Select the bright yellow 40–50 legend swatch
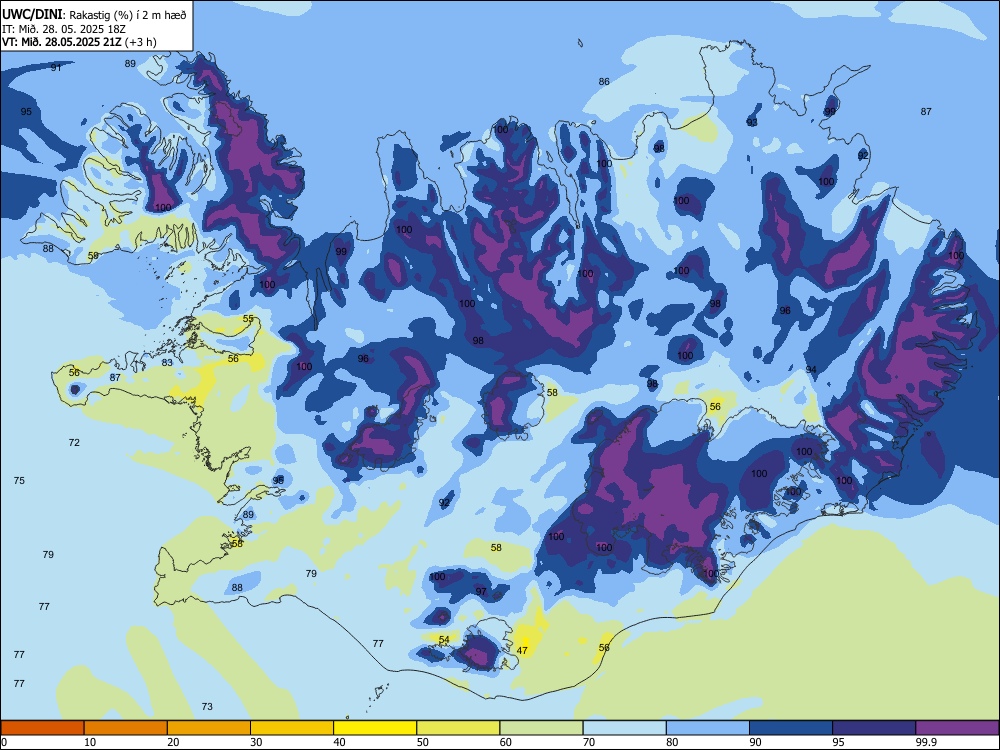 (375, 728)
